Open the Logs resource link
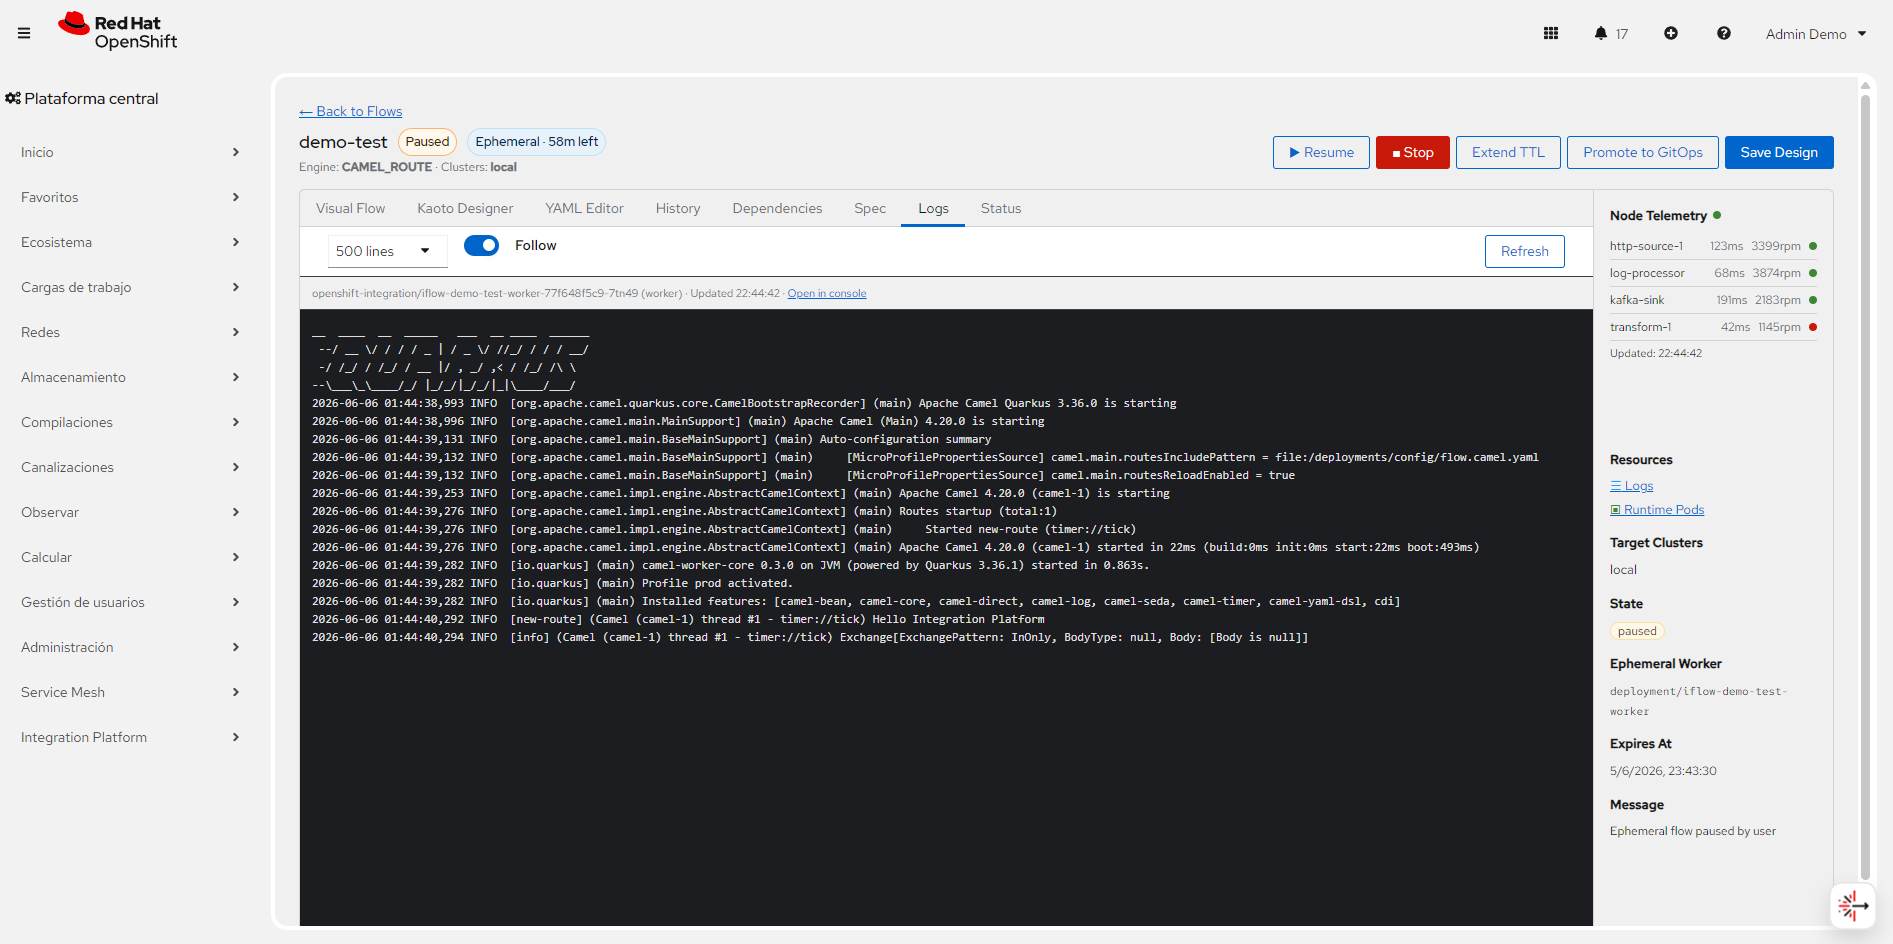The width and height of the screenshot is (1893, 944). [x=1632, y=486]
